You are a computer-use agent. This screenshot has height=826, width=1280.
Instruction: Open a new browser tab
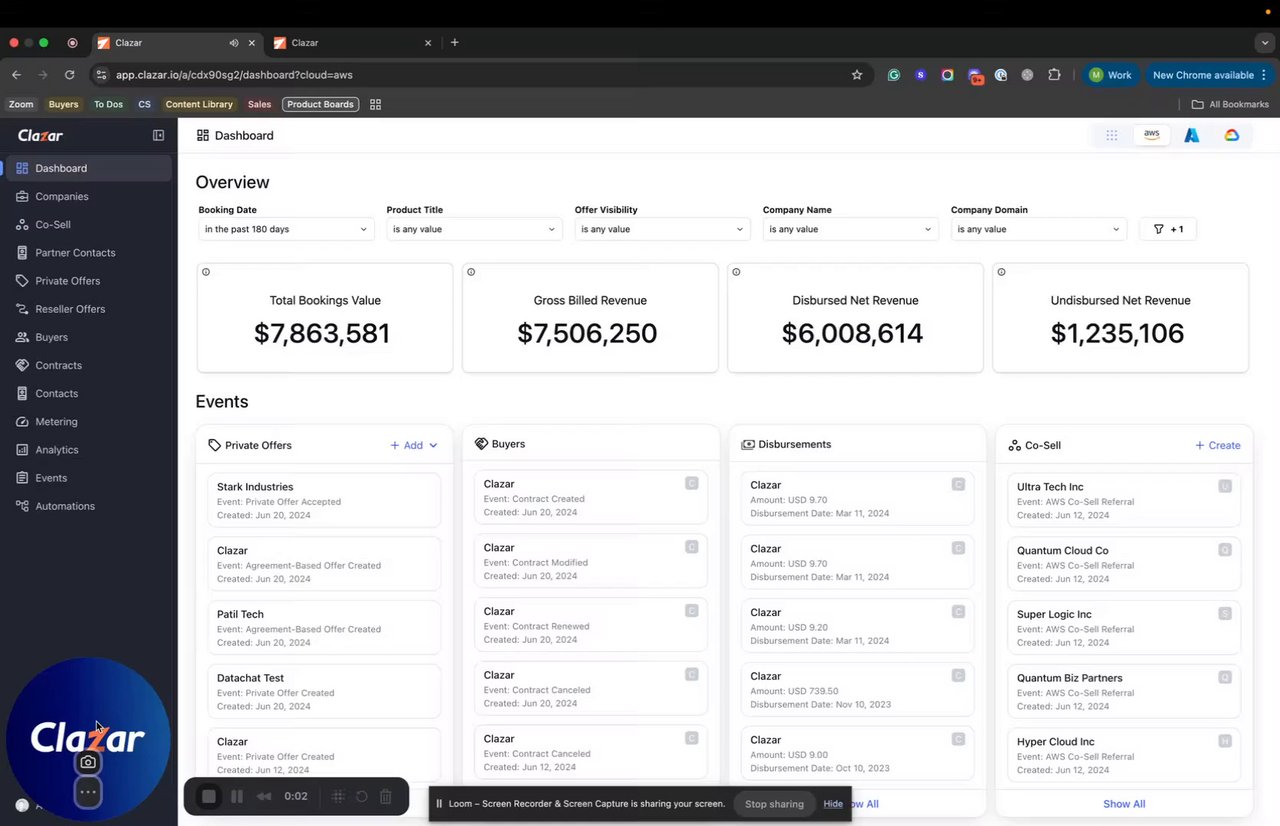click(x=454, y=43)
